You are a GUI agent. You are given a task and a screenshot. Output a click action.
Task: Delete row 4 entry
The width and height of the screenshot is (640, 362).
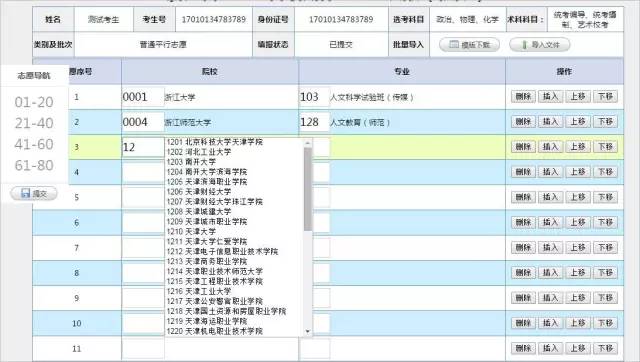523,172
